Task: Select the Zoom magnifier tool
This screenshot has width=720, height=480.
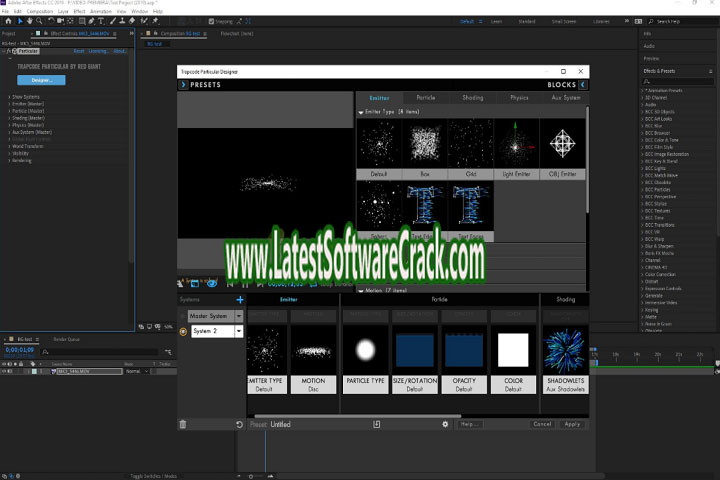Action: [x=39, y=21]
